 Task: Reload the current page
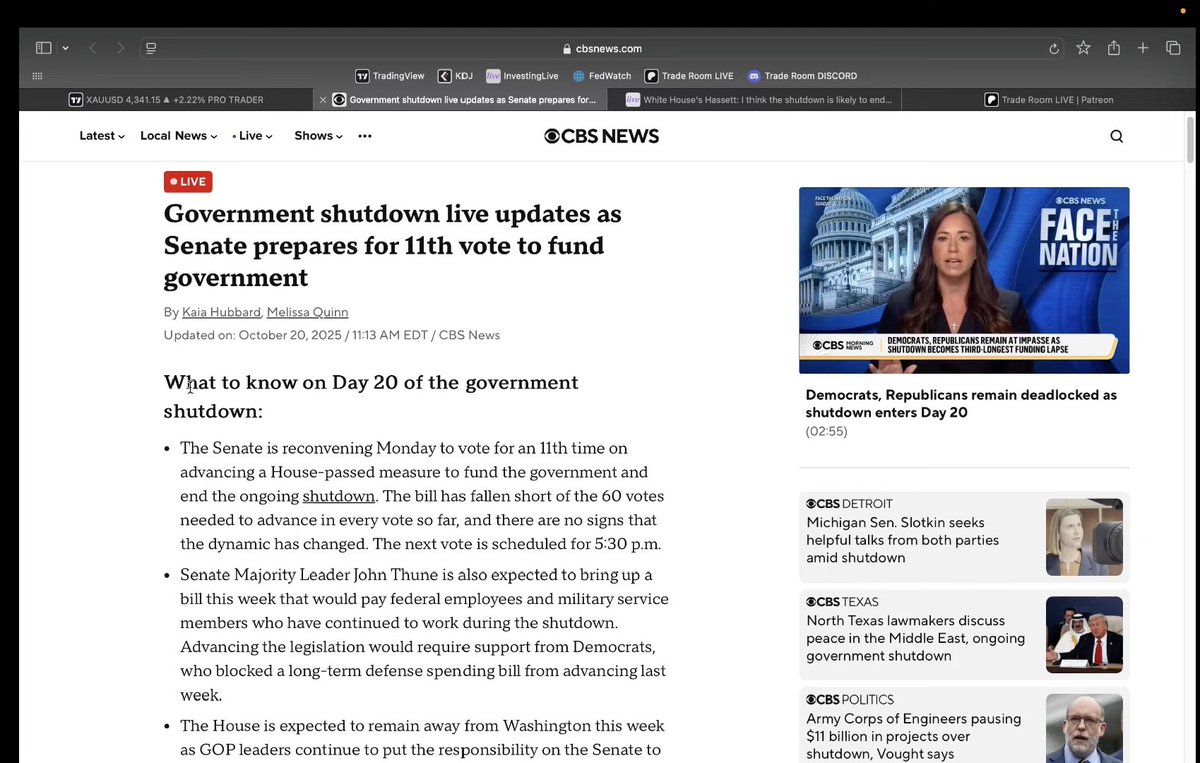click(x=1054, y=48)
